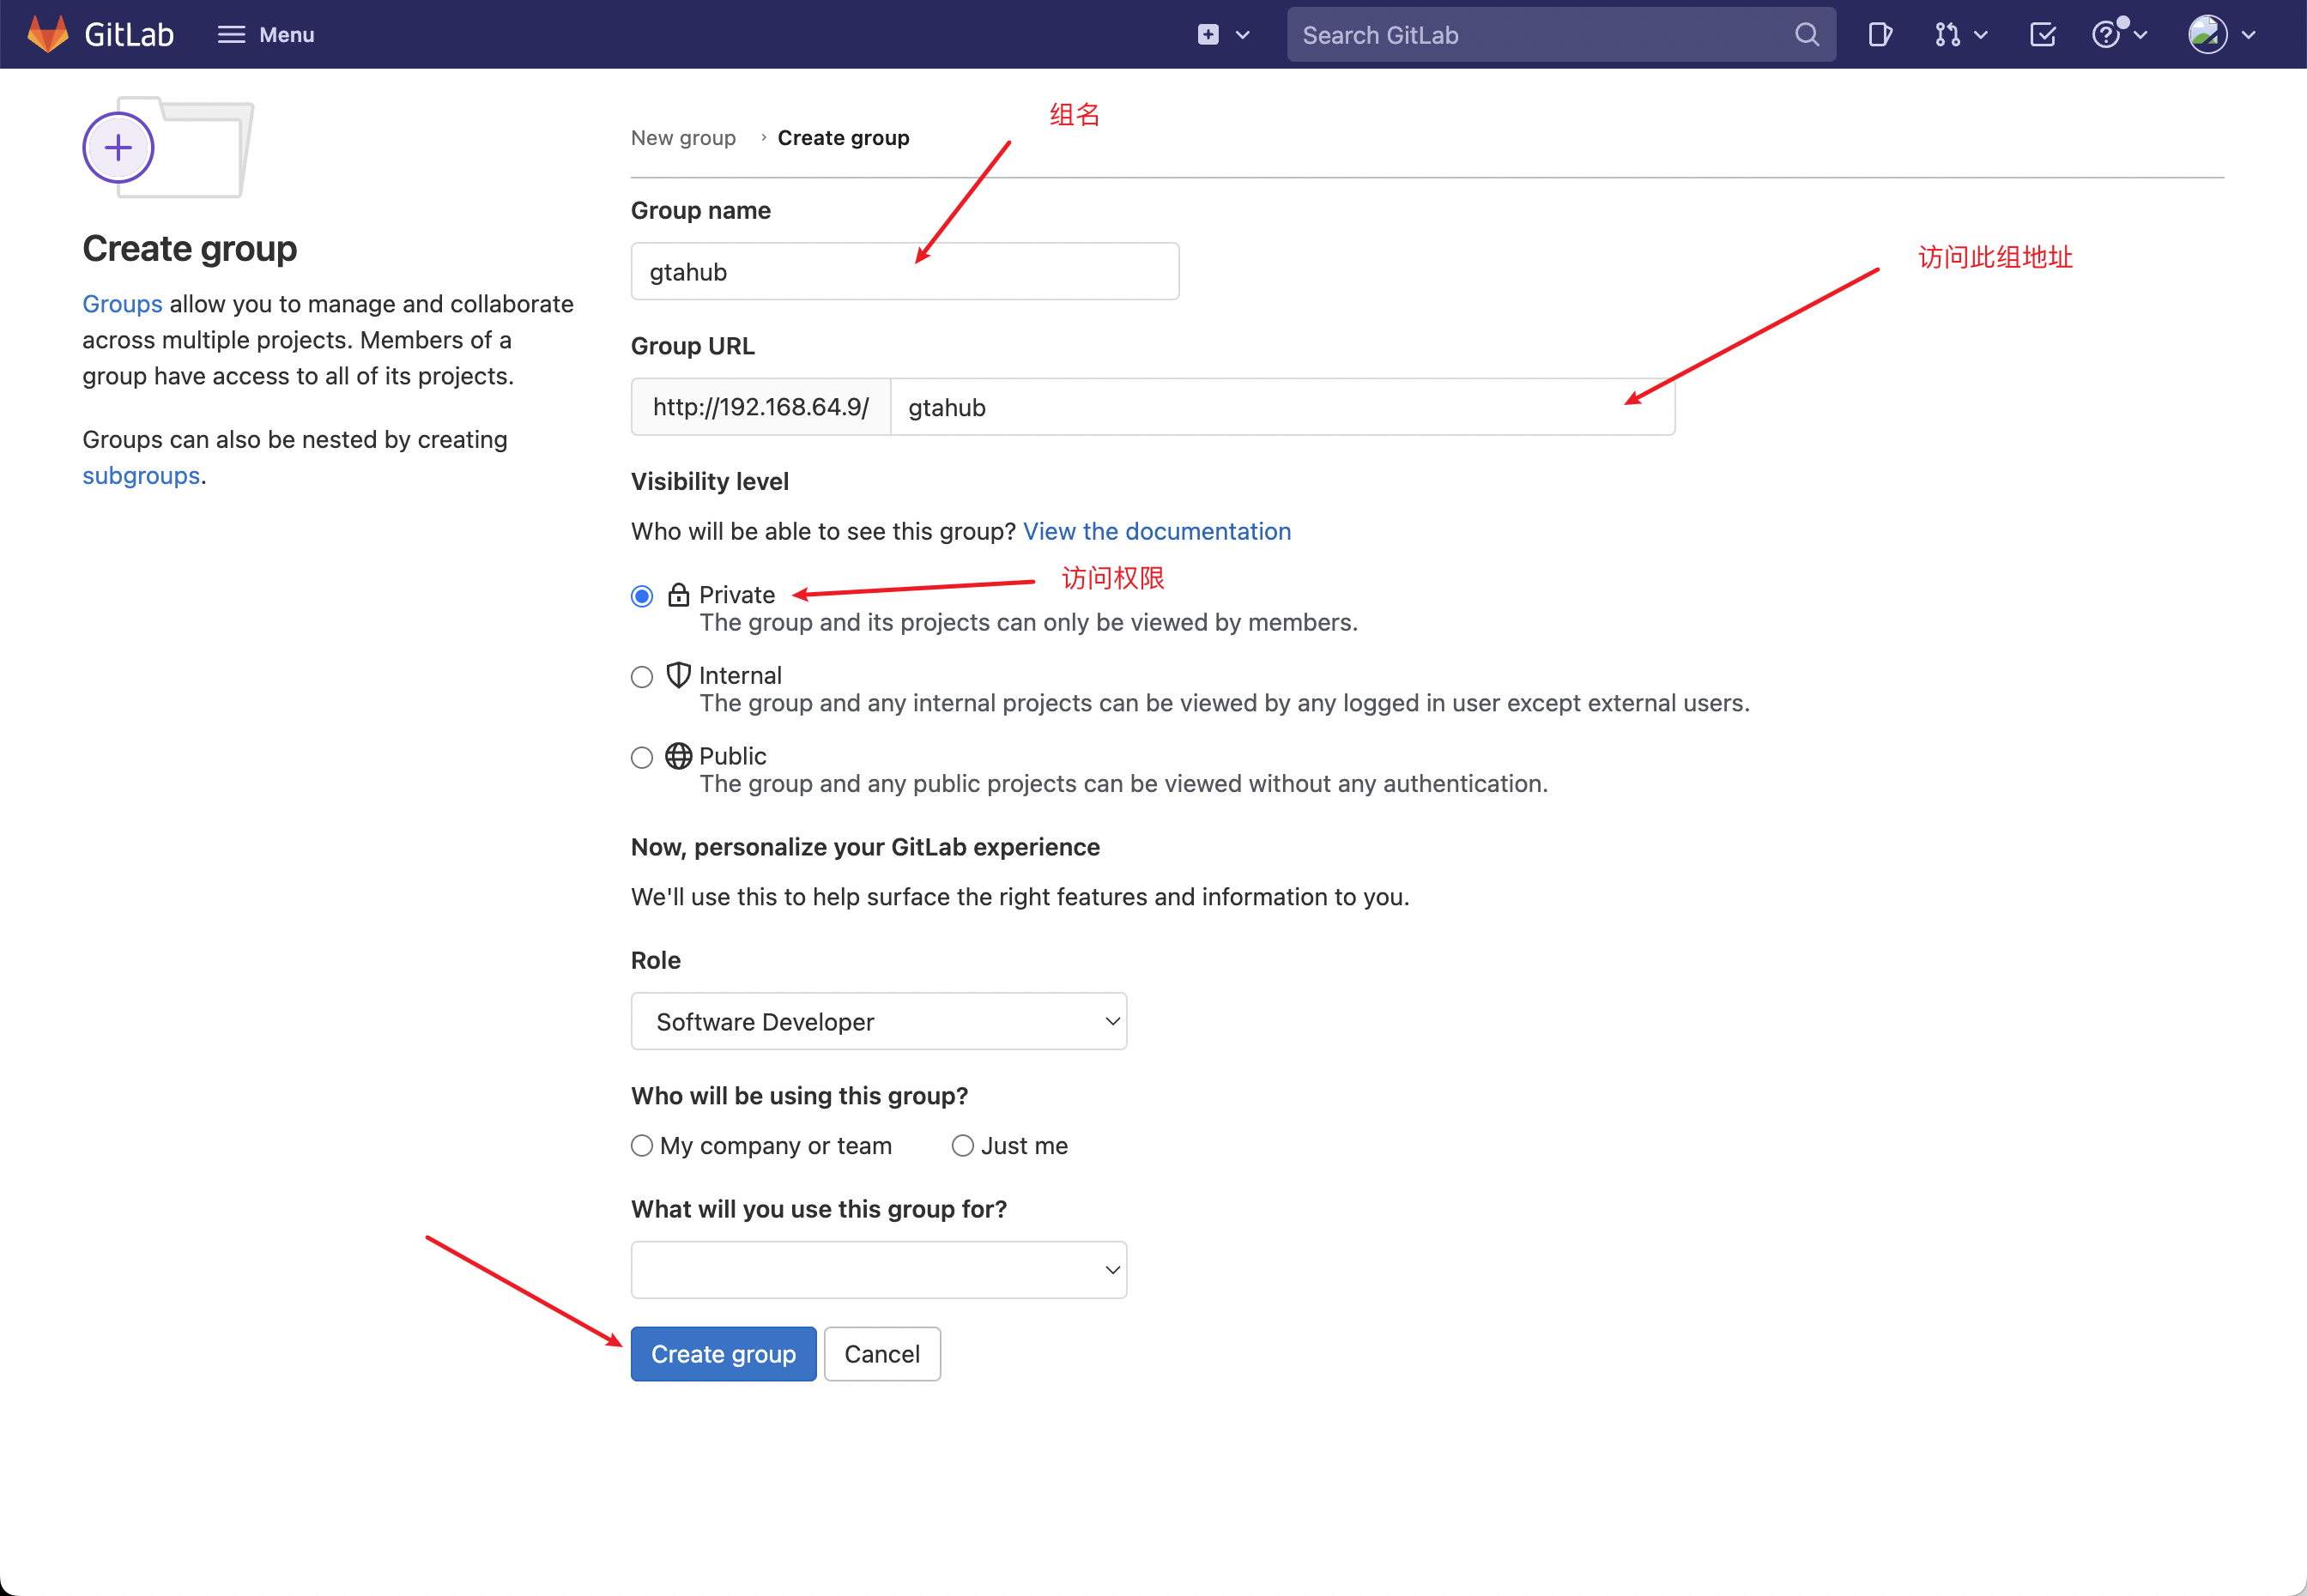This screenshot has width=2307, height=1596.
Task: Expand the group purpose dropdown
Action: pos(878,1270)
